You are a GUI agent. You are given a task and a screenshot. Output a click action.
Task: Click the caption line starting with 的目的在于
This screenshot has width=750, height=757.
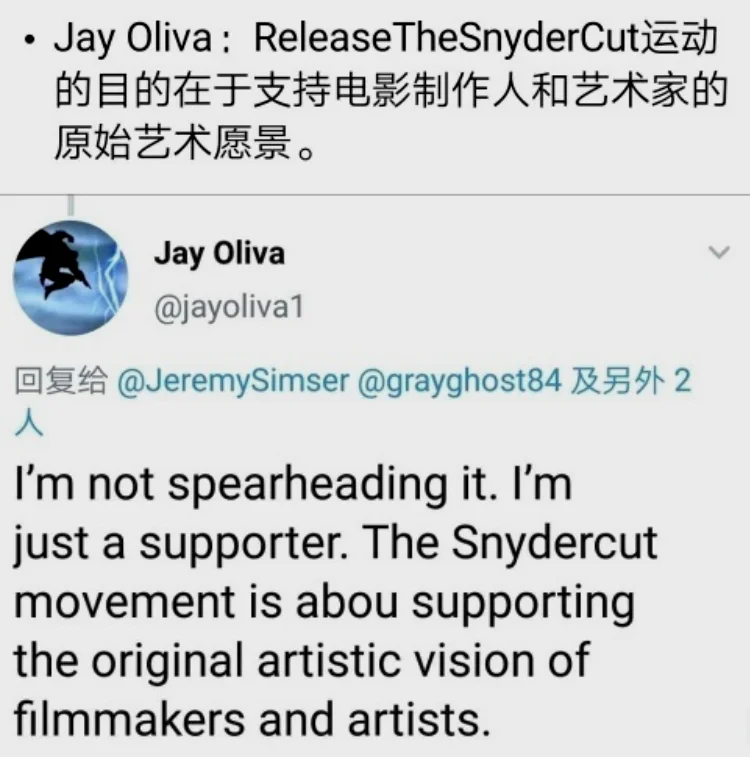pyautogui.click(x=391, y=90)
